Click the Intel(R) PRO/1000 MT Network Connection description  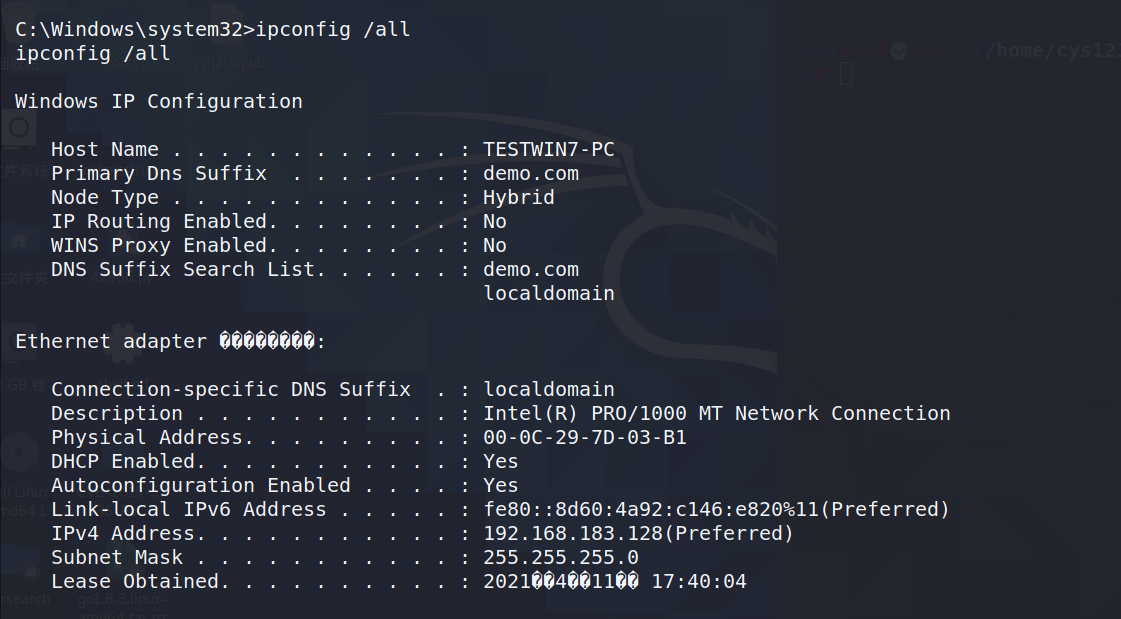(716, 413)
